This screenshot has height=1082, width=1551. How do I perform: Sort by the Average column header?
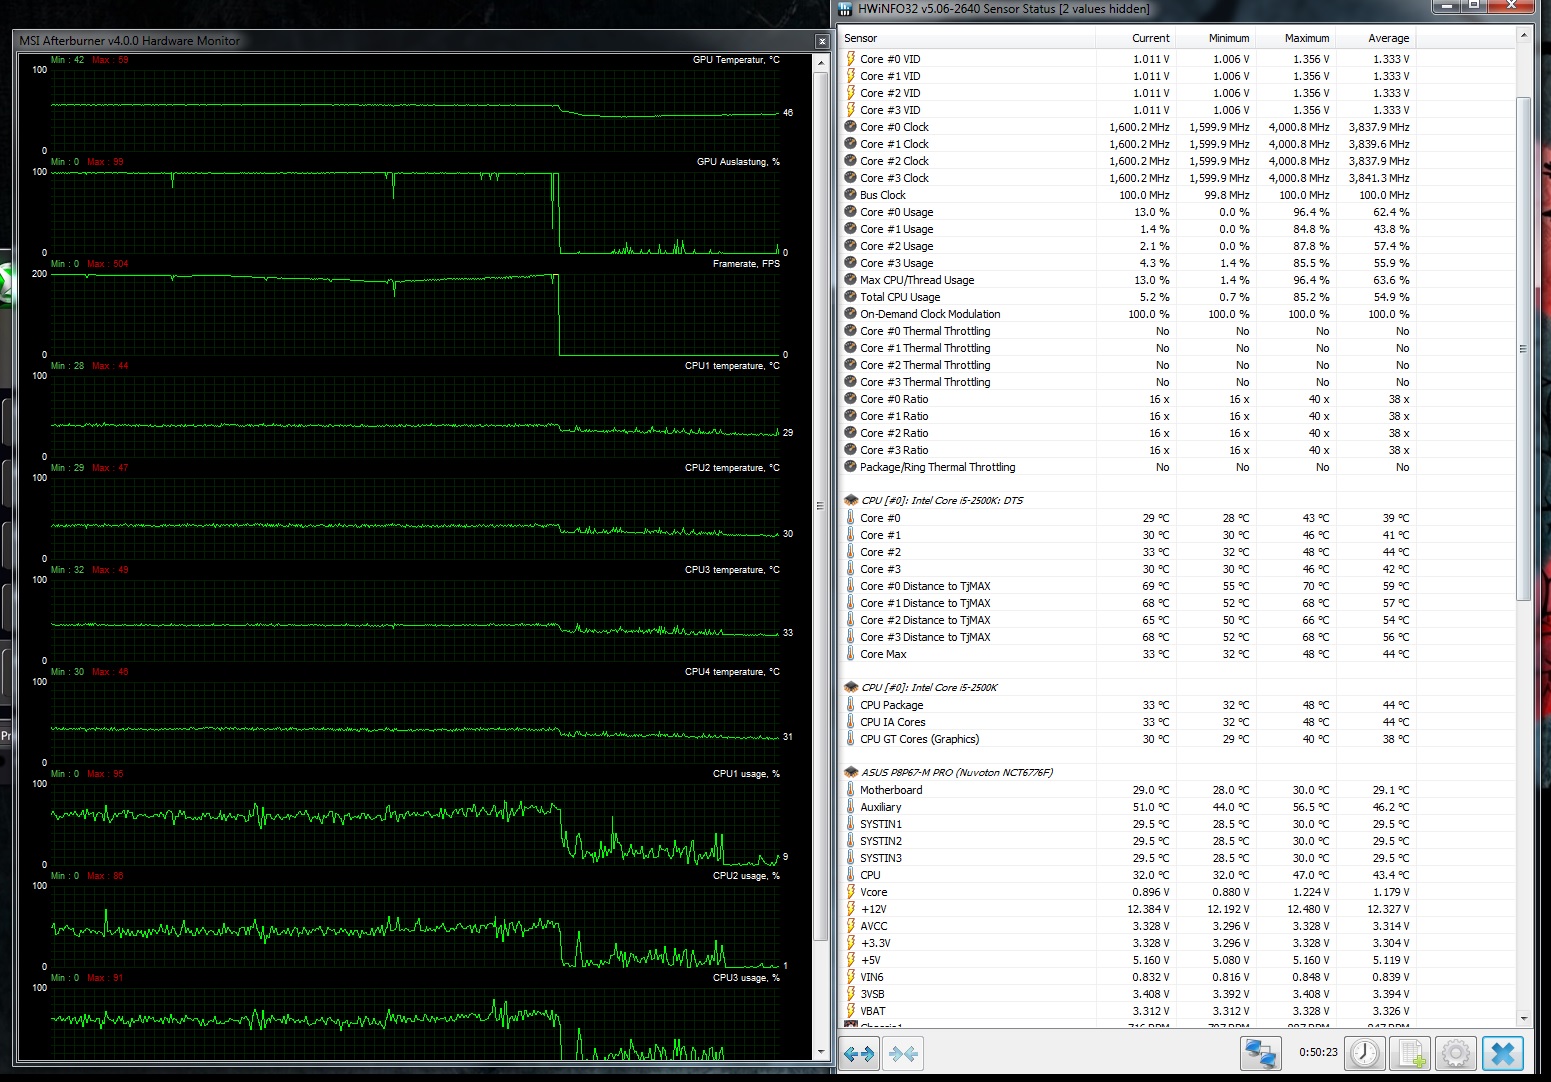point(1375,38)
